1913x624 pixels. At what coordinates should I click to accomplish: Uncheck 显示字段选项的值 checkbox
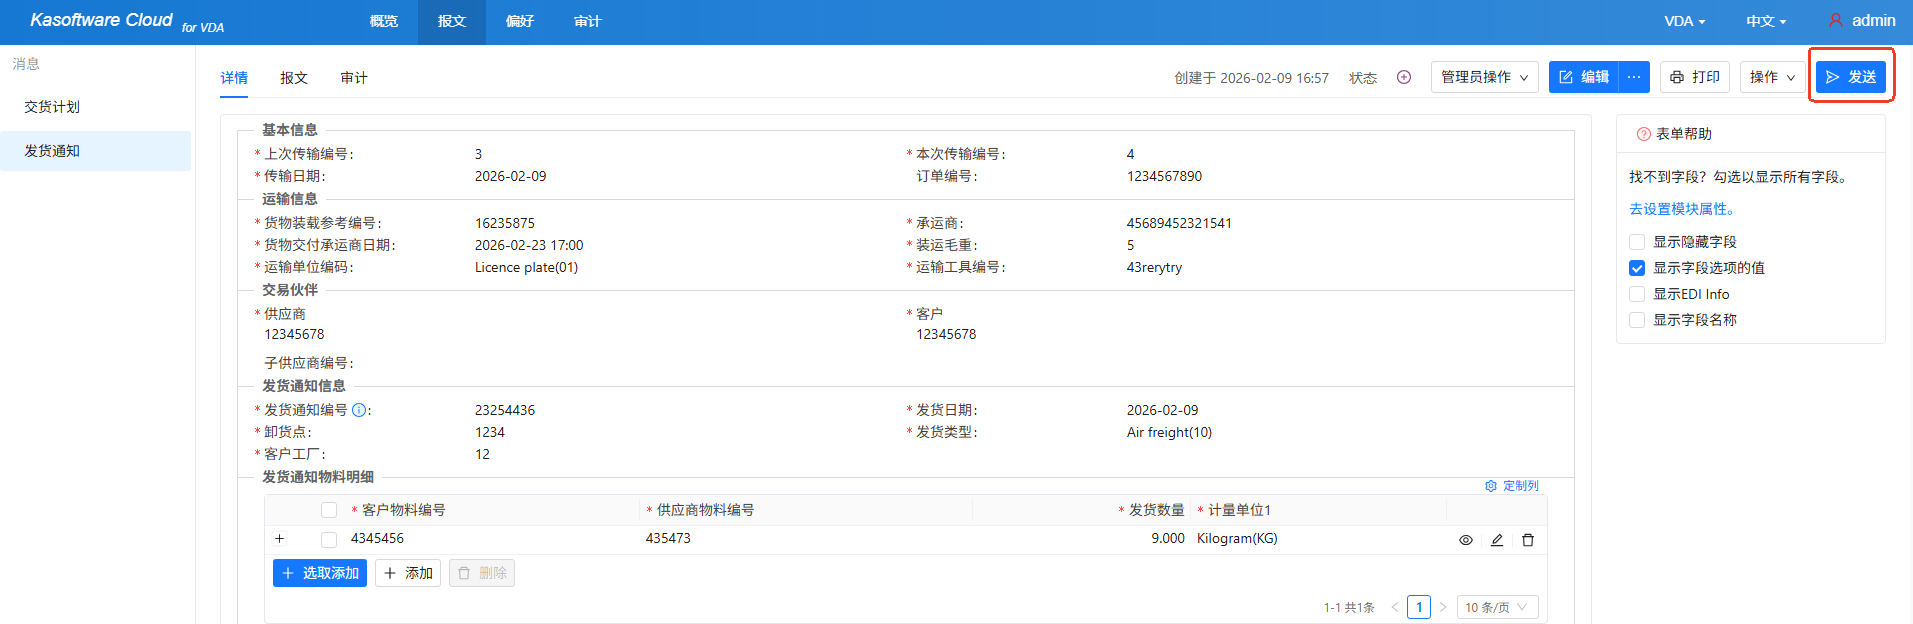point(1637,268)
